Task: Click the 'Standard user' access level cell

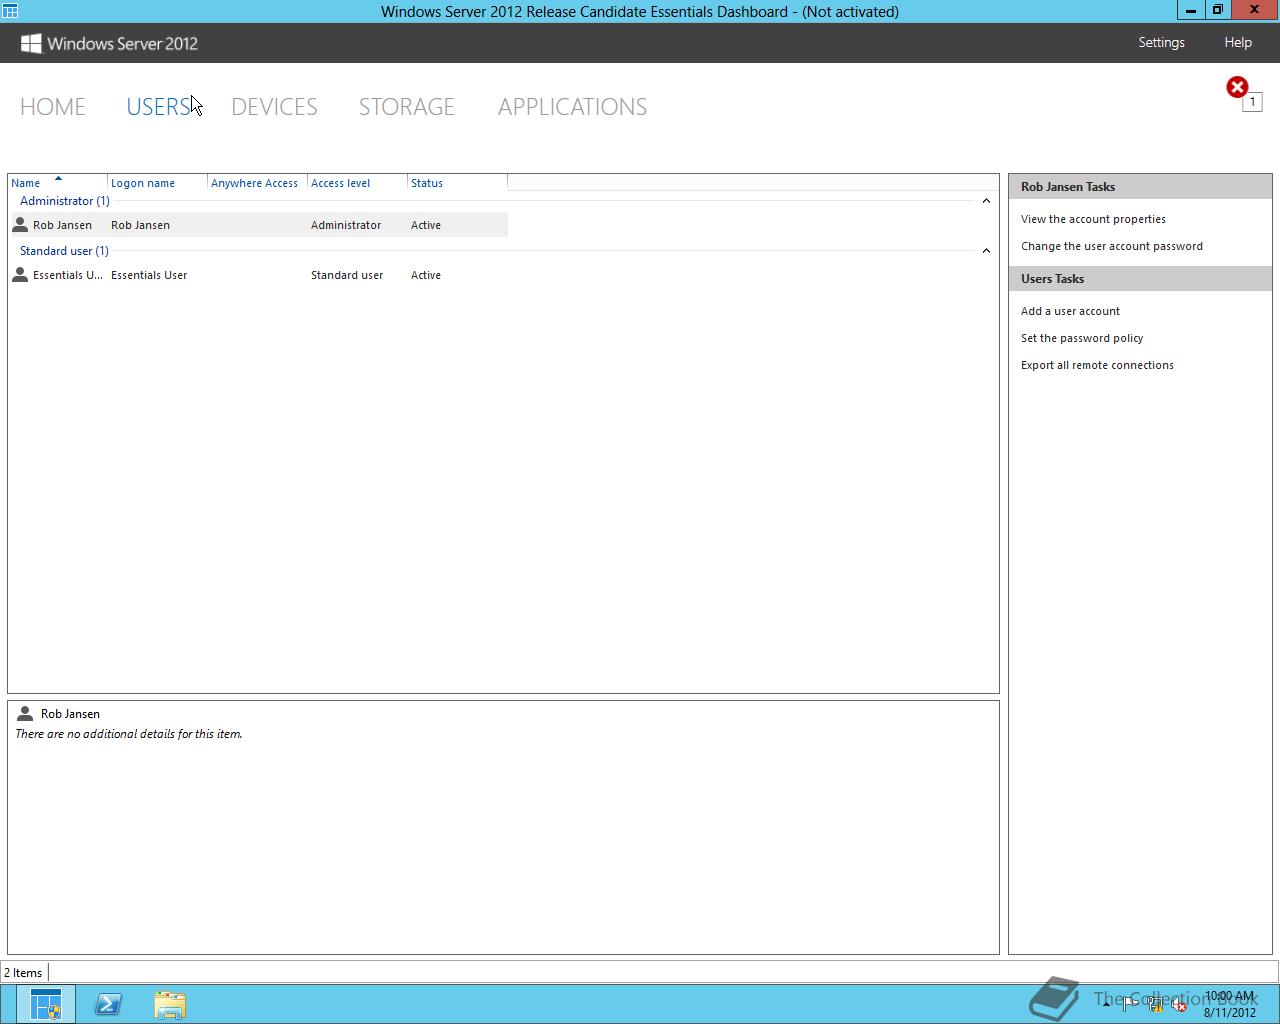Action: [347, 275]
